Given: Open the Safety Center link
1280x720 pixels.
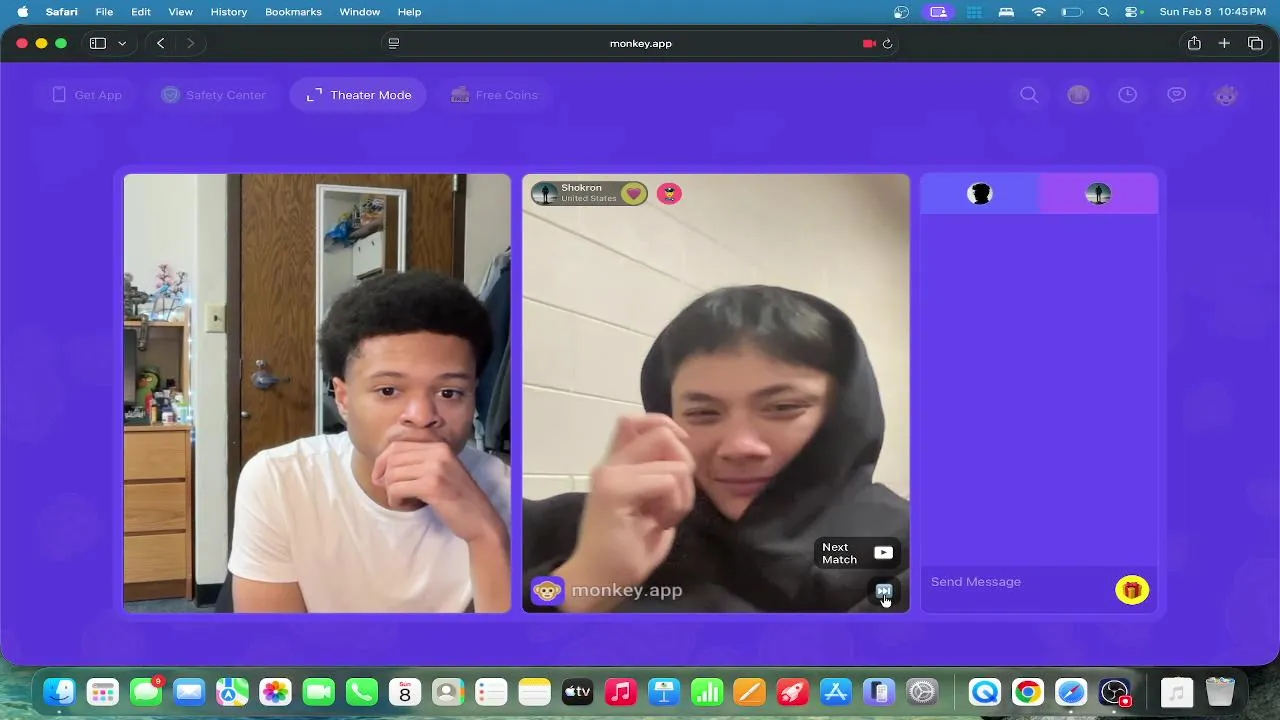Looking at the screenshot, I should coord(213,95).
